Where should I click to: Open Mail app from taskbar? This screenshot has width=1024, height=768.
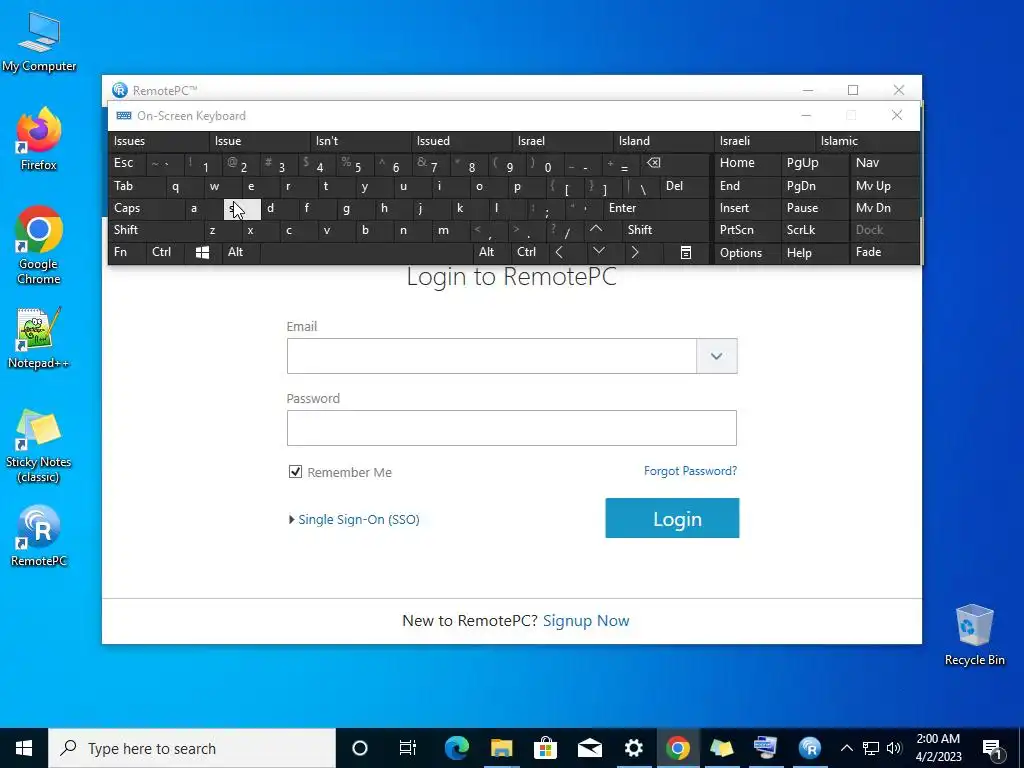(x=590, y=748)
